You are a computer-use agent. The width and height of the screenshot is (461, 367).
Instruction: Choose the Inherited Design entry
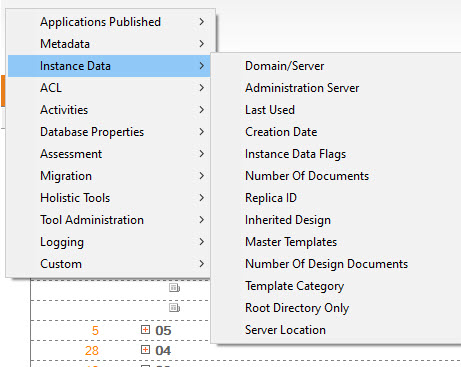tap(337, 220)
